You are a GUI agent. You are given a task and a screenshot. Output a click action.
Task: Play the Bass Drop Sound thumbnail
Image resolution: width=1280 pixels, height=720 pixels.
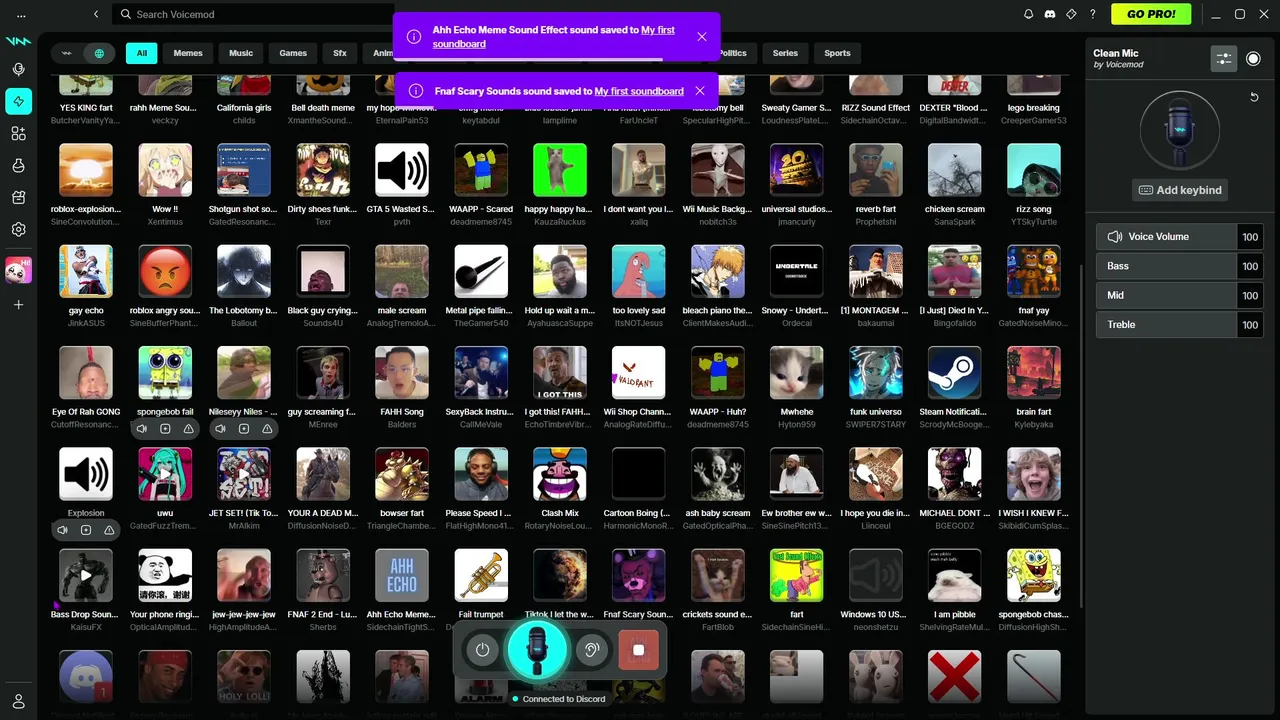[86, 575]
